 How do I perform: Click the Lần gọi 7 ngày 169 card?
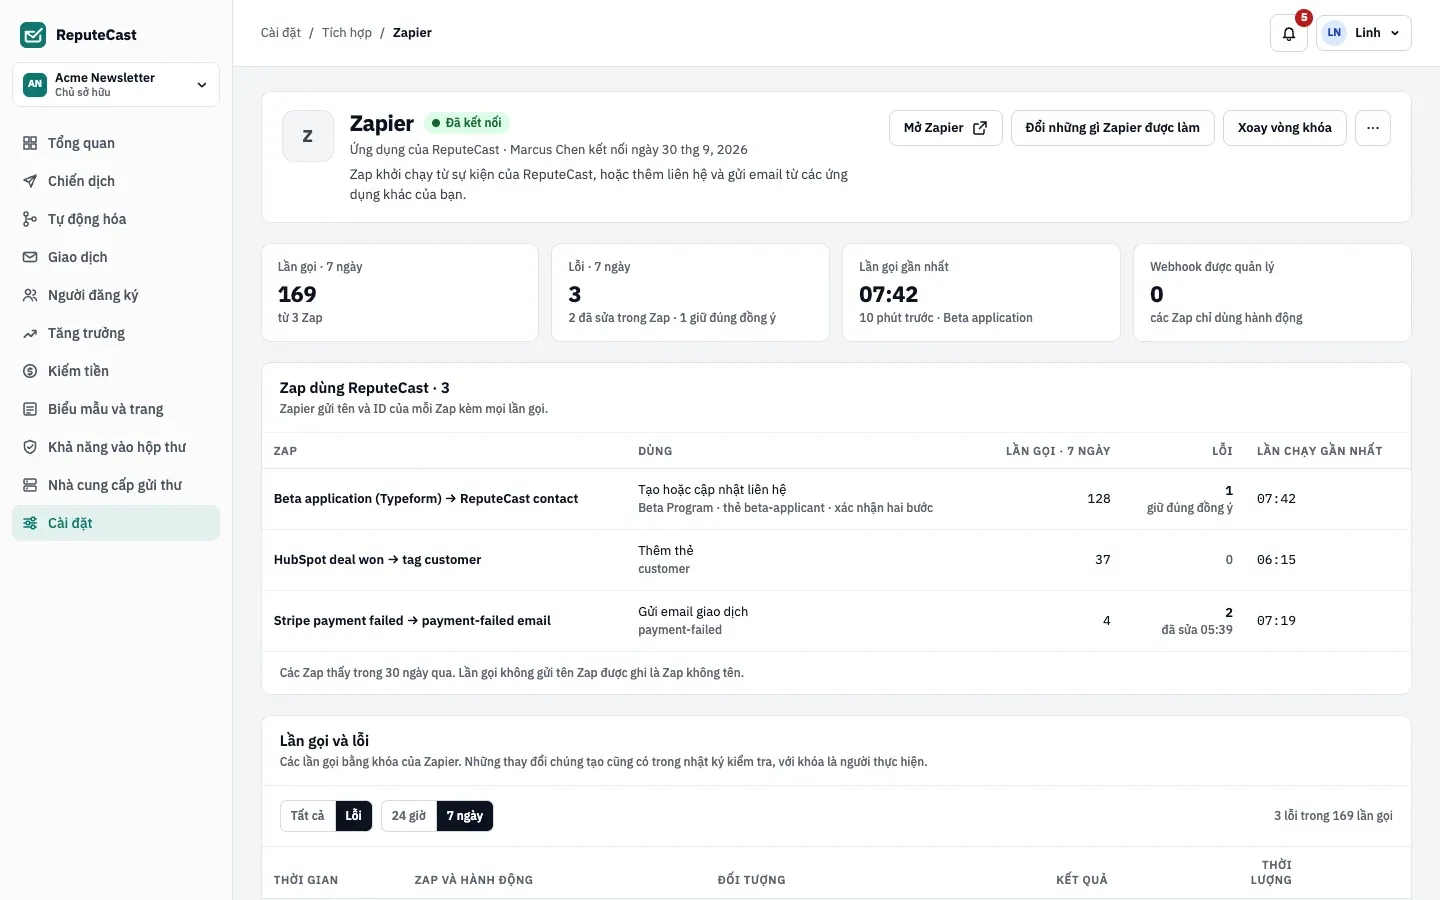coord(400,293)
